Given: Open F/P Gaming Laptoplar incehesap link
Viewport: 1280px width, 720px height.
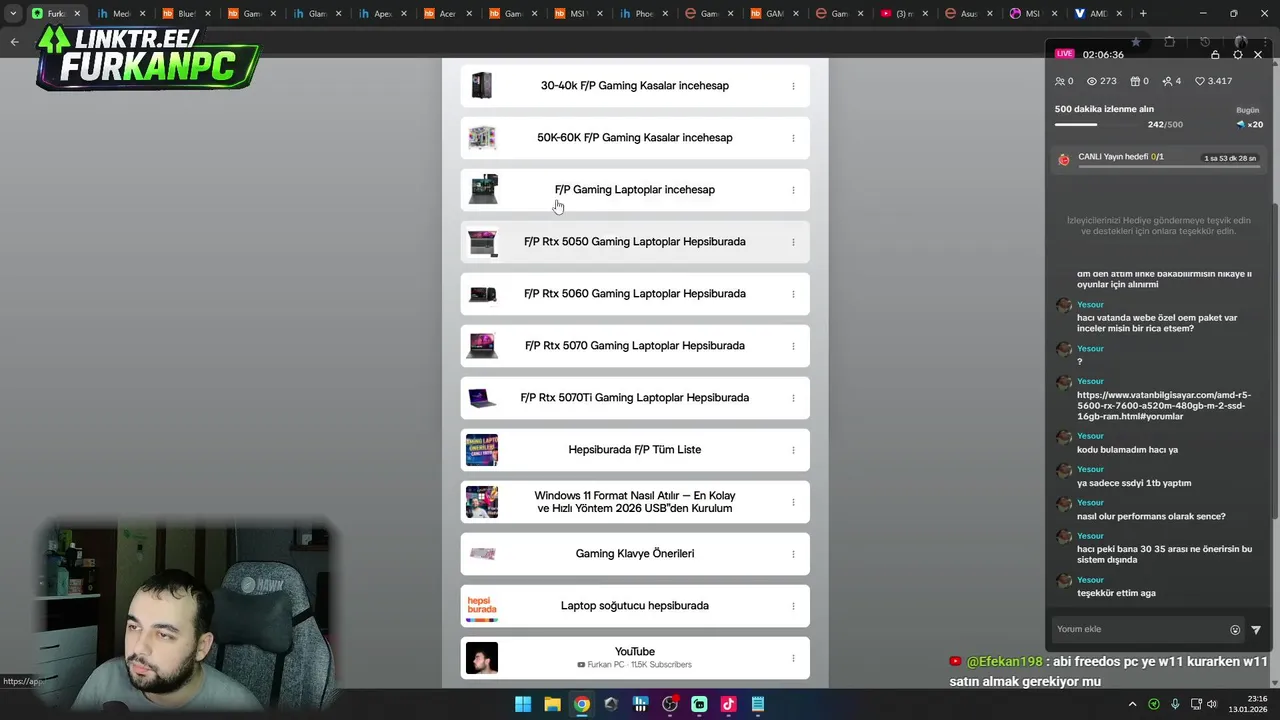Looking at the screenshot, I should pos(634,190).
